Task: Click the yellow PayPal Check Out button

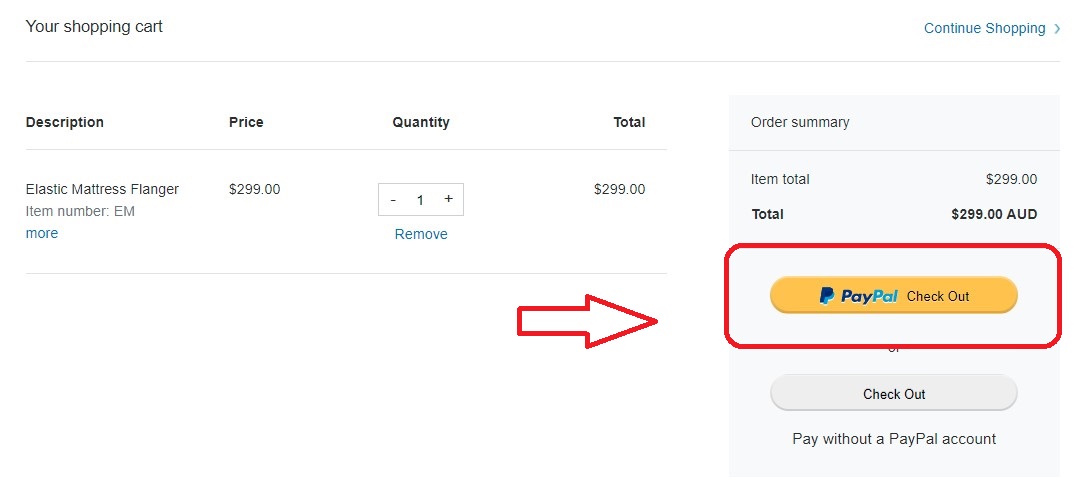Action: 893,296
